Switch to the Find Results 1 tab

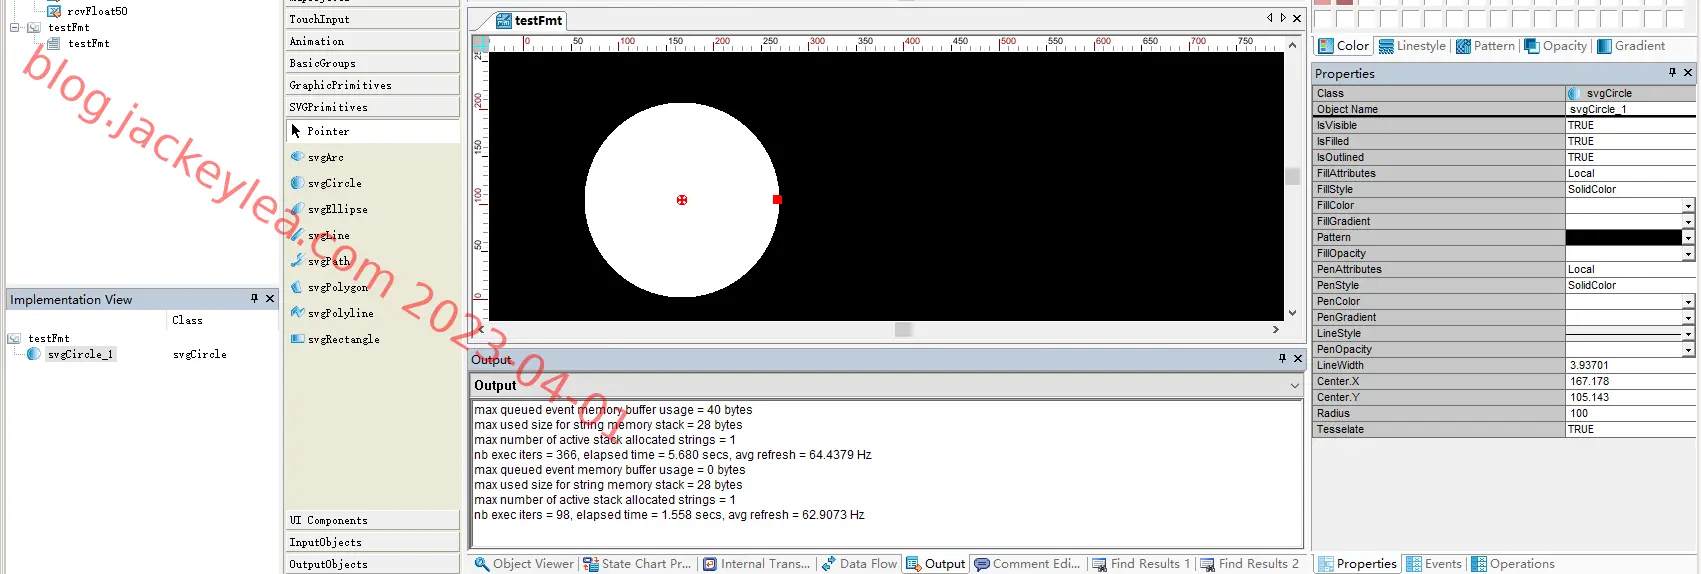pos(1141,564)
